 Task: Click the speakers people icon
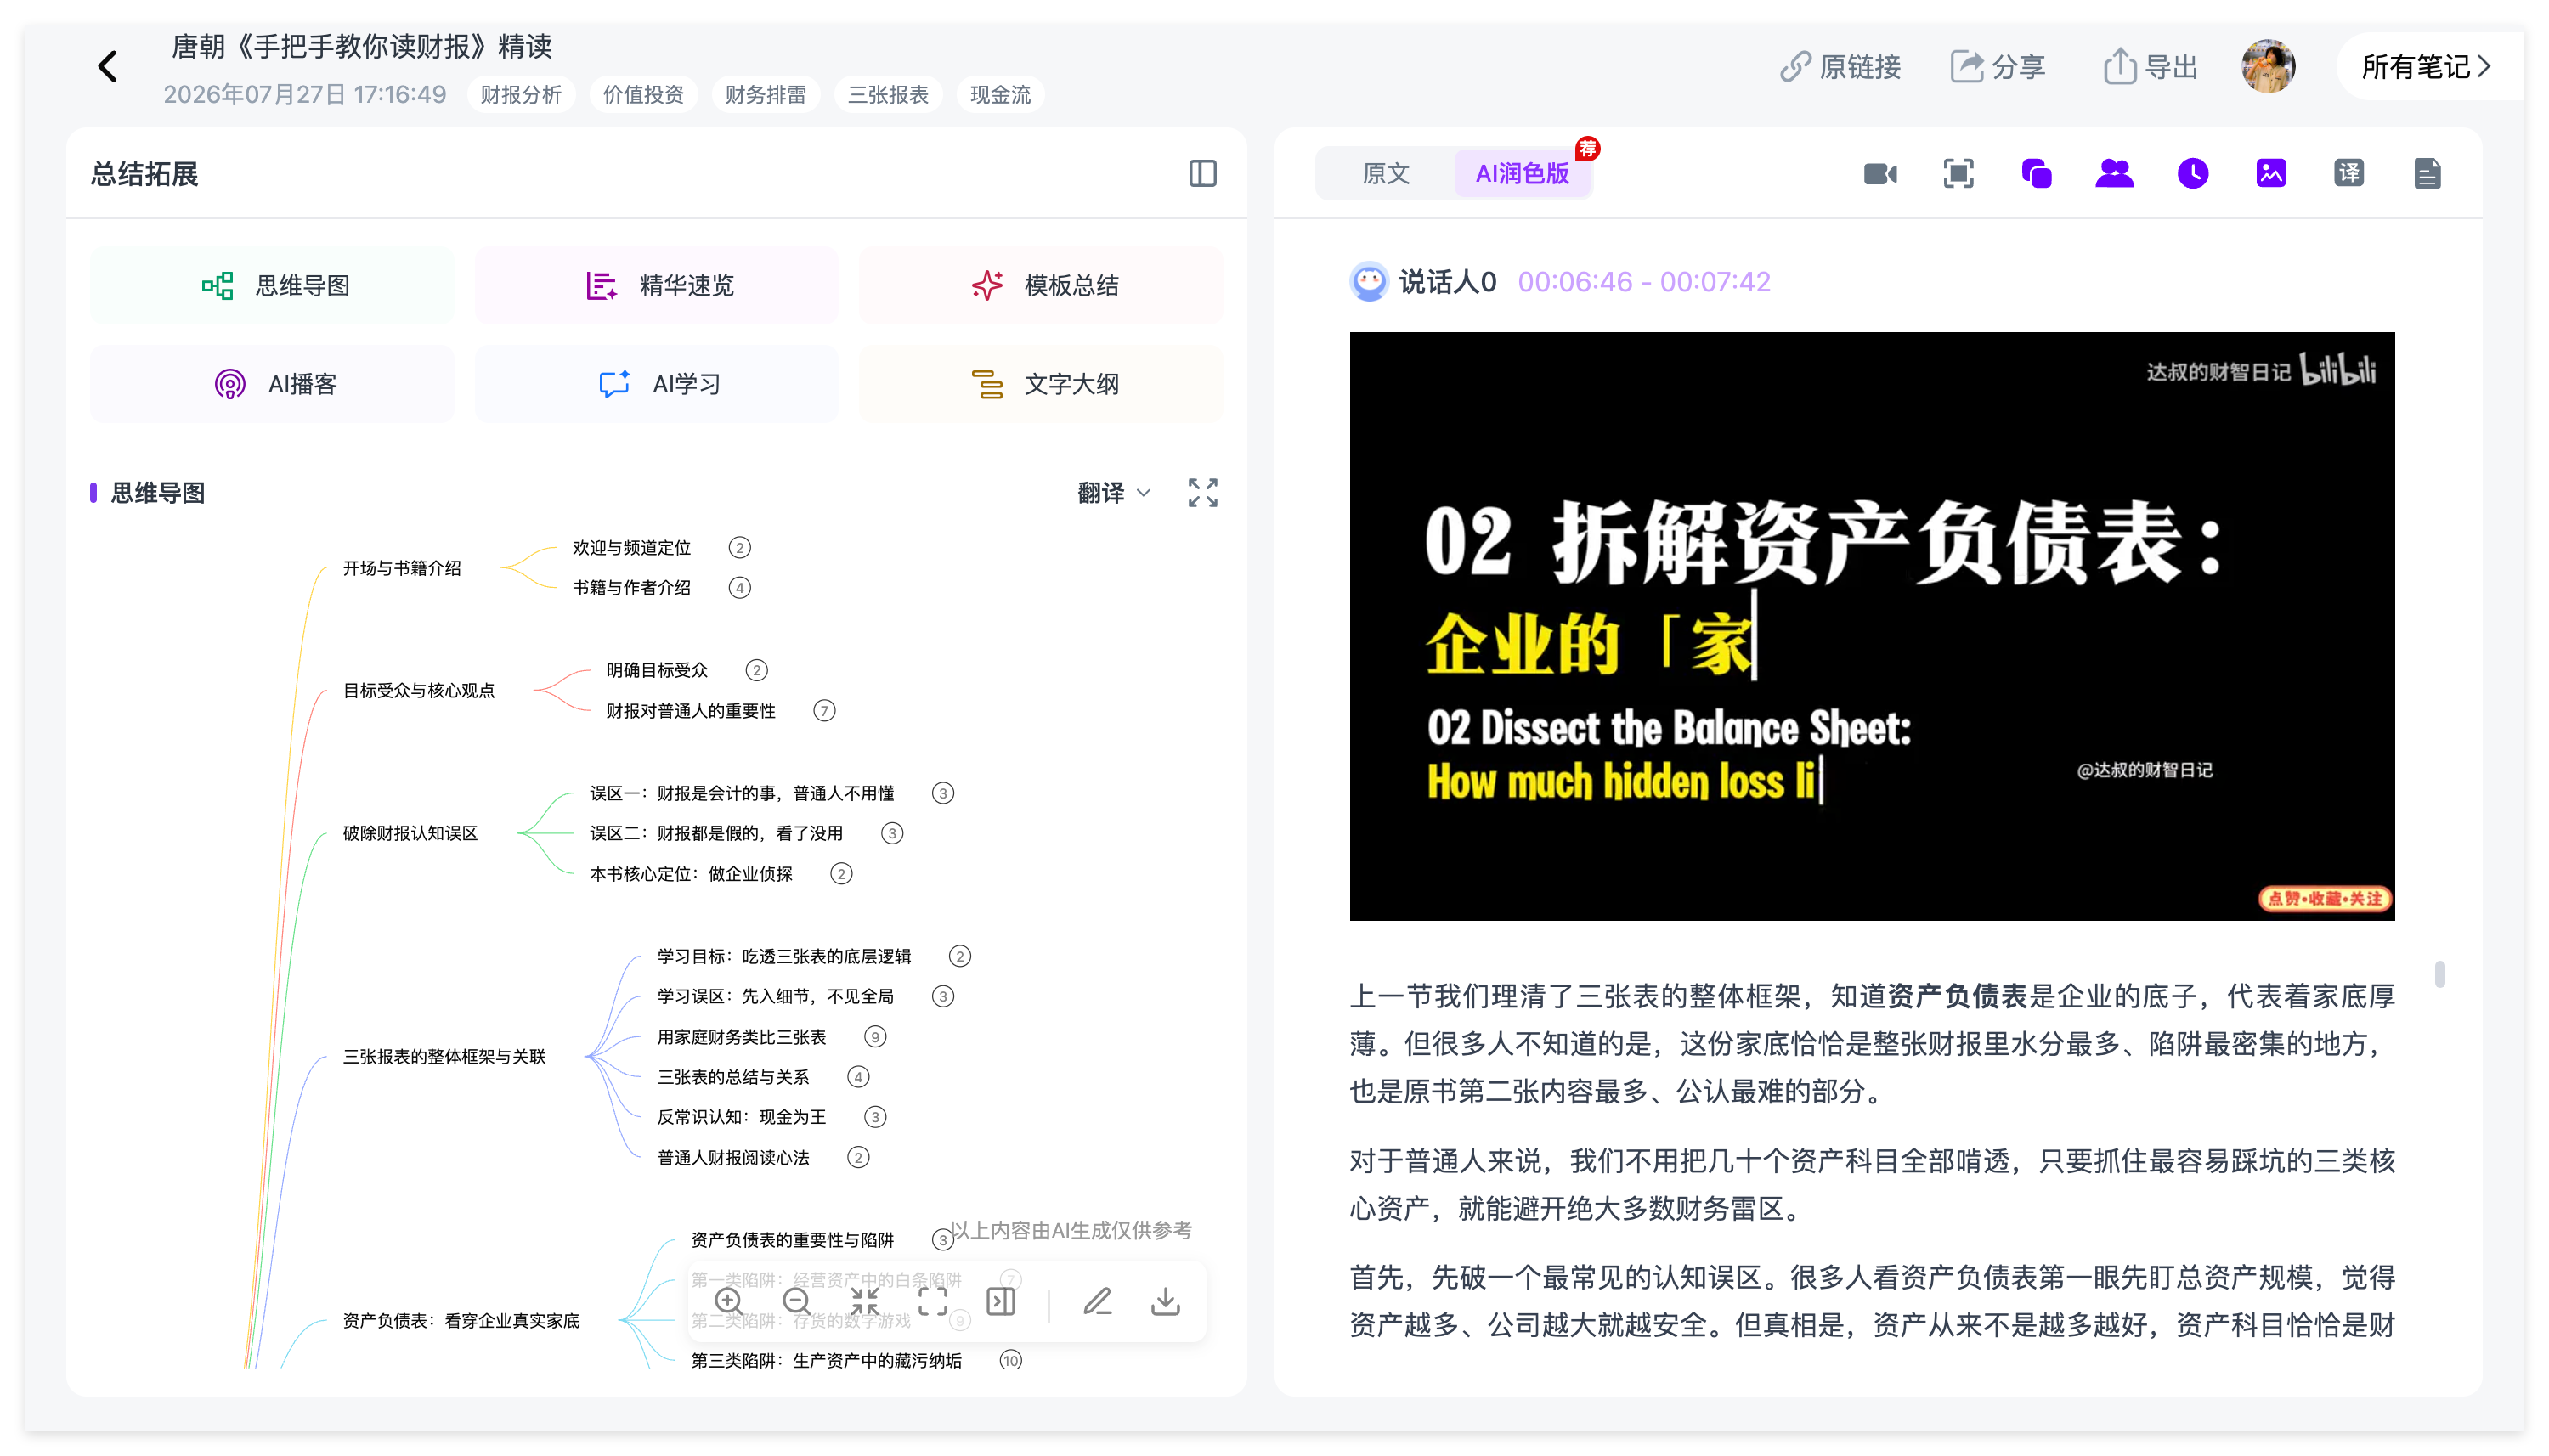2114,174
